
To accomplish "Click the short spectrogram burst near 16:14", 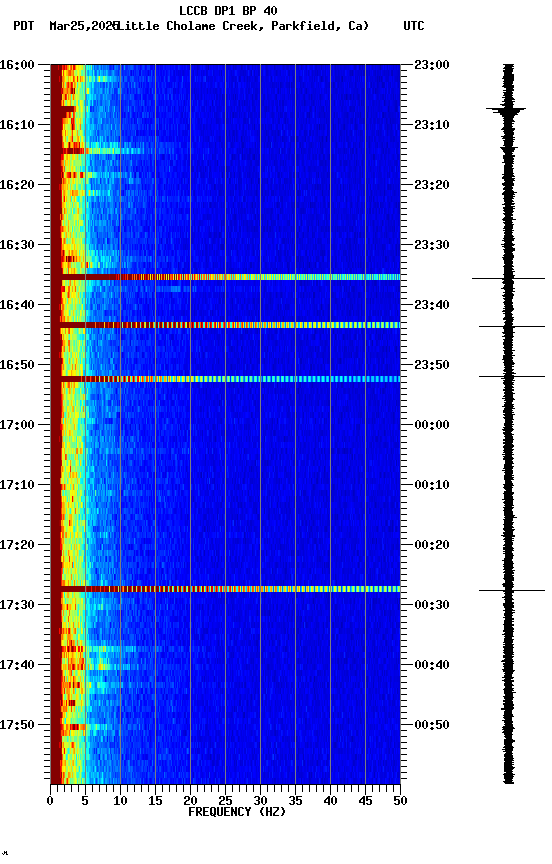I will [102, 150].
